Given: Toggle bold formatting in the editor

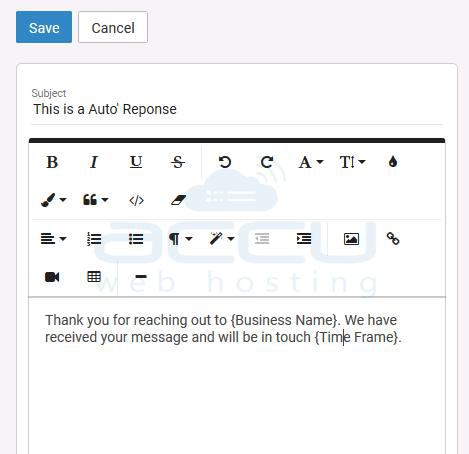Looking at the screenshot, I should 52,162.
